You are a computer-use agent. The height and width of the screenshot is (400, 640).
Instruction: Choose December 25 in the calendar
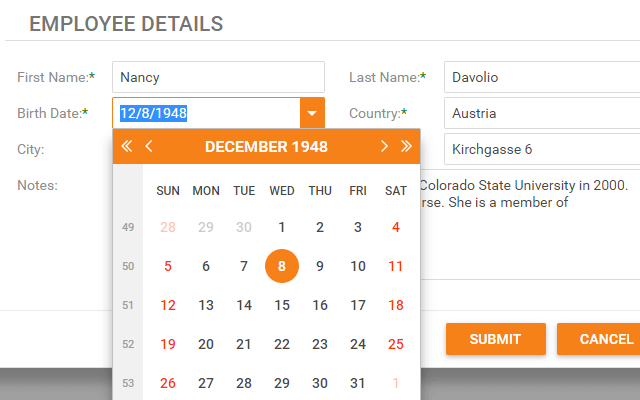click(x=396, y=344)
